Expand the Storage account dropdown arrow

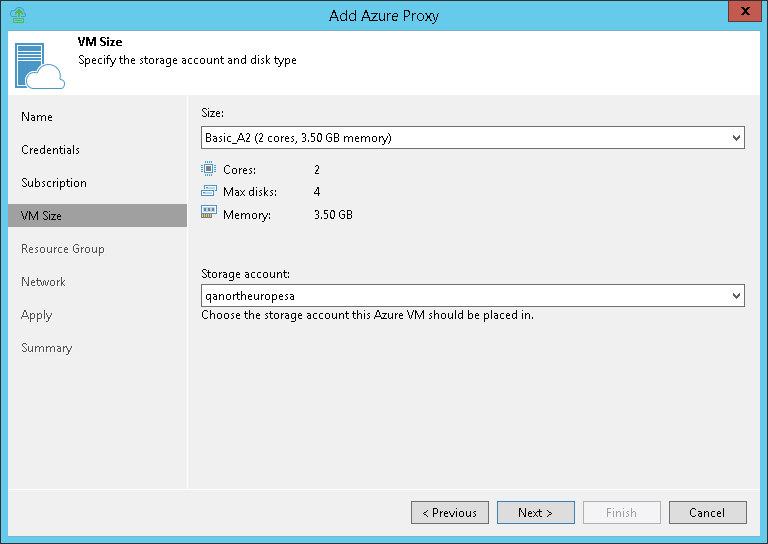[736, 296]
